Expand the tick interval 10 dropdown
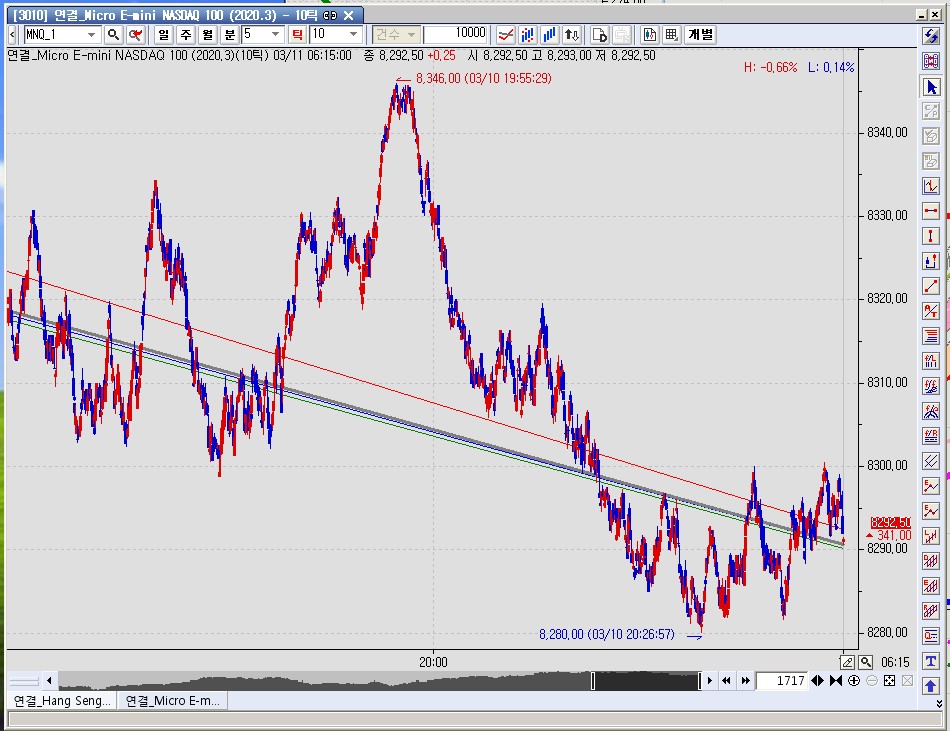 coord(353,34)
